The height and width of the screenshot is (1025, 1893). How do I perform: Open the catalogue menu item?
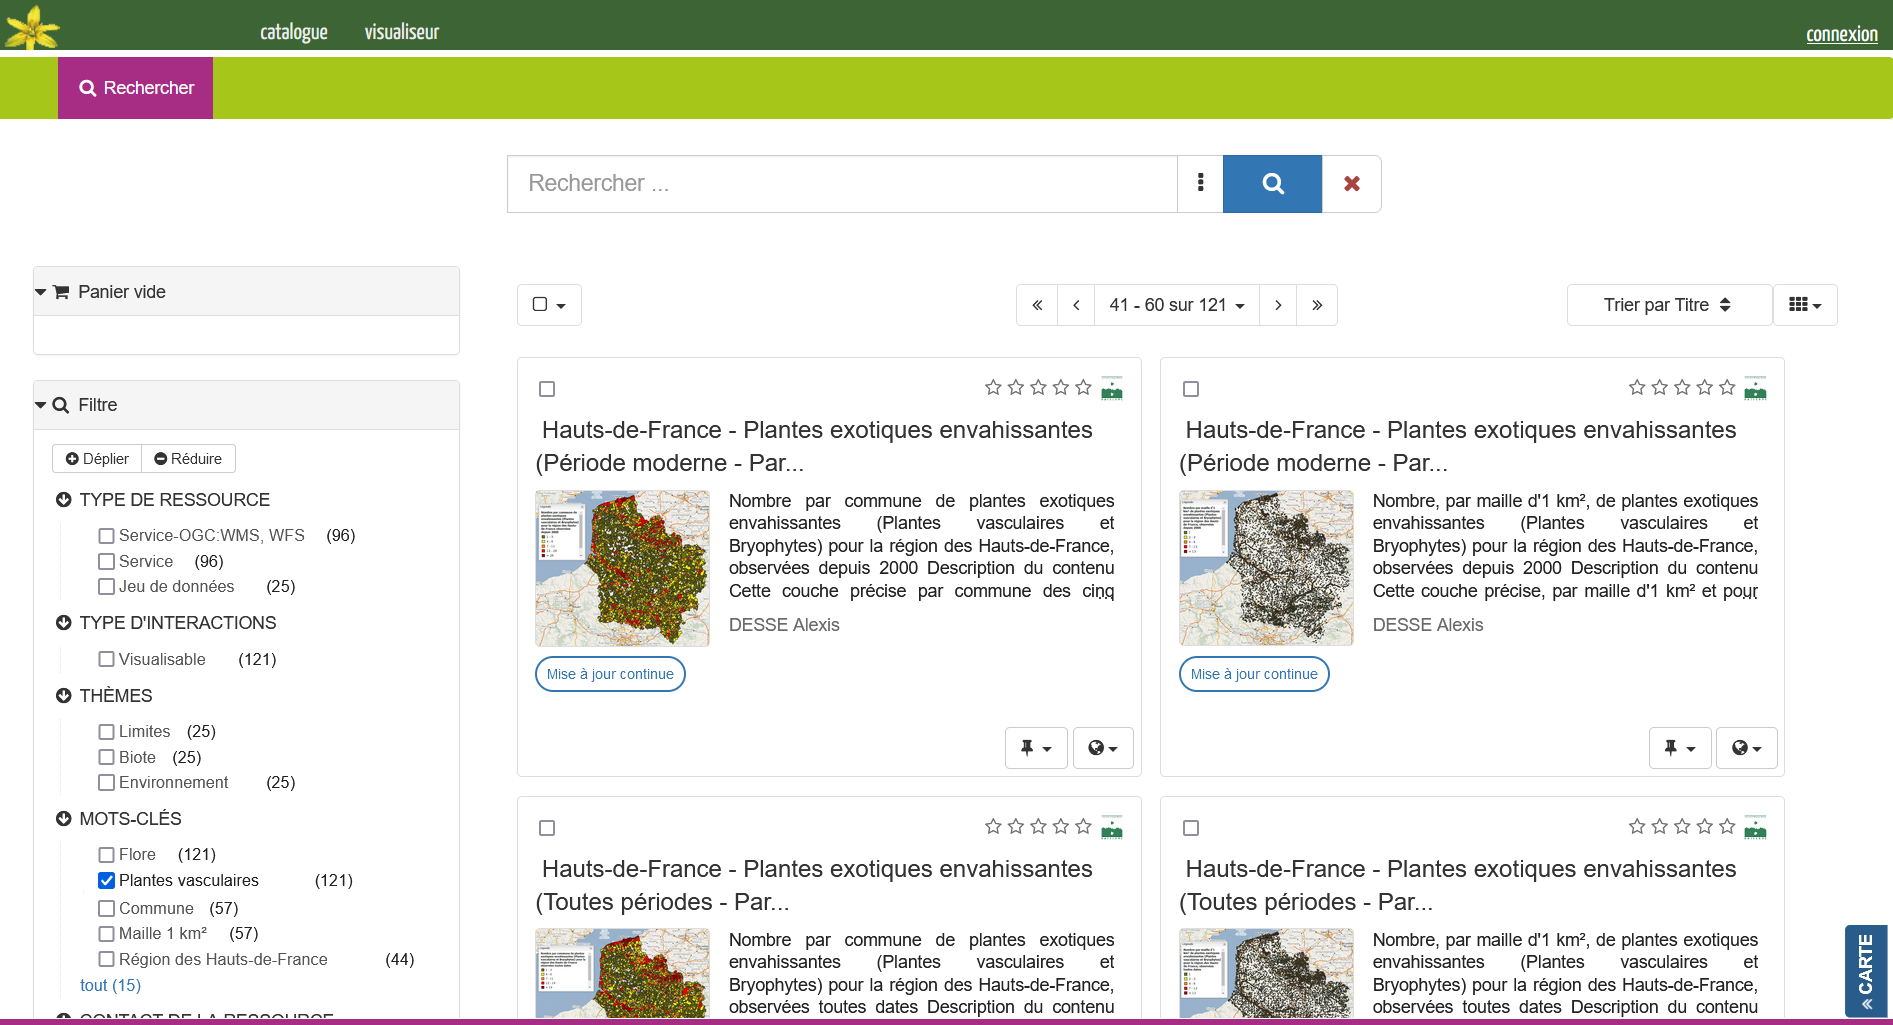293,31
